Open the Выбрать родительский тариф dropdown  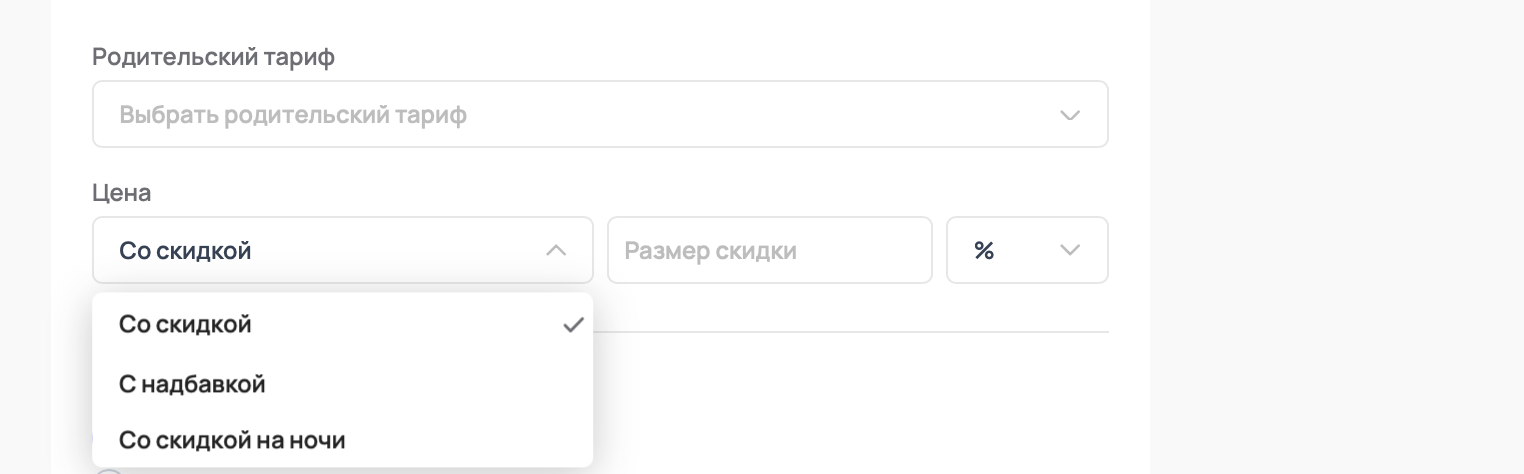[x=599, y=115]
